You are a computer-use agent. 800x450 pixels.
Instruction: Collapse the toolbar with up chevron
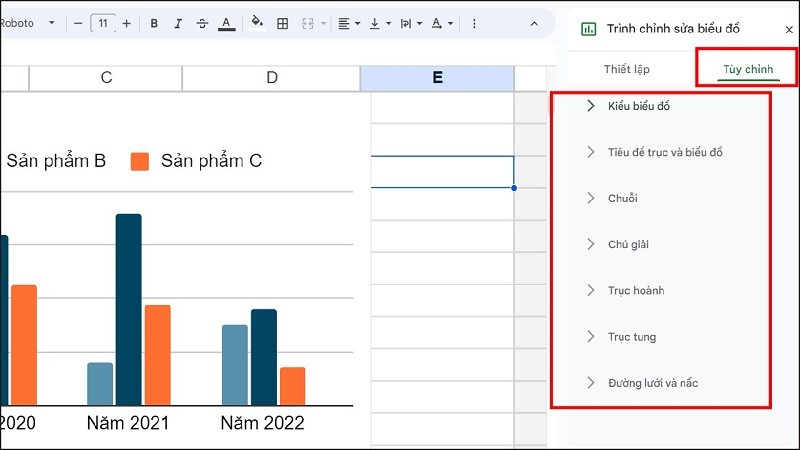click(534, 23)
